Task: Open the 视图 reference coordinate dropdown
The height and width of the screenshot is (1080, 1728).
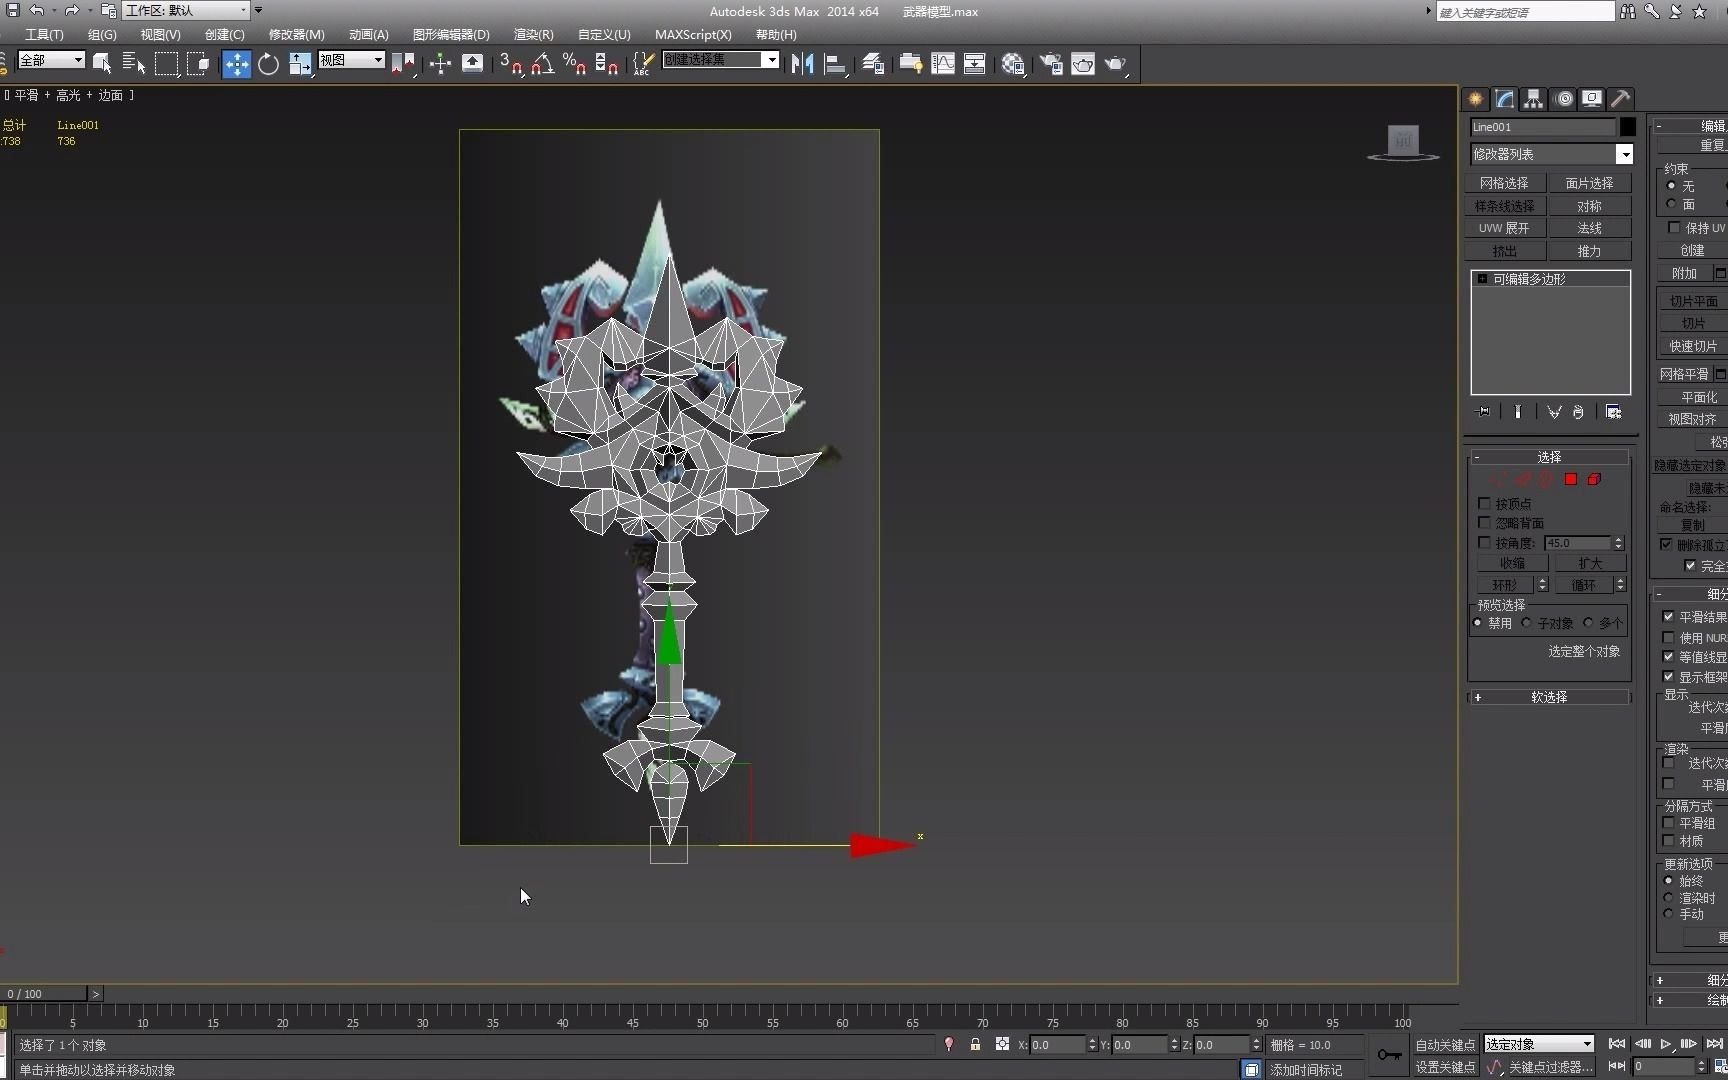Action: pos(352,60)
